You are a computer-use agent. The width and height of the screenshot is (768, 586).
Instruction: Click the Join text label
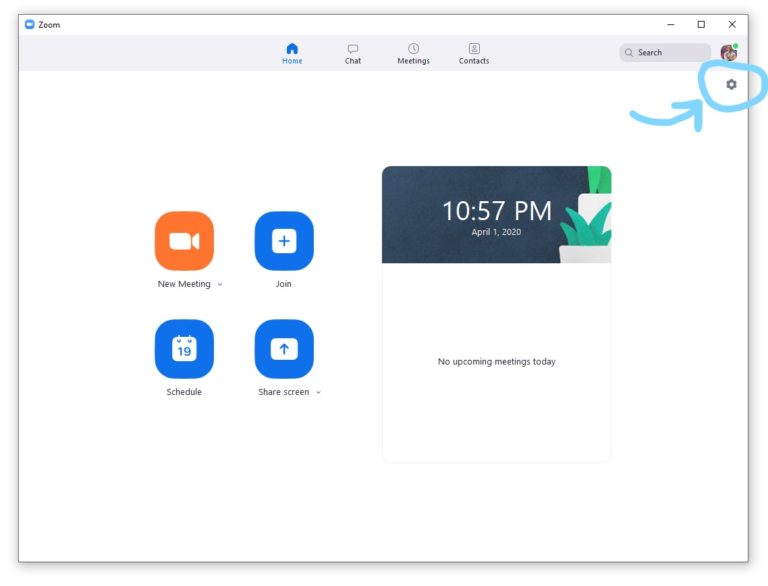point(284,284)
